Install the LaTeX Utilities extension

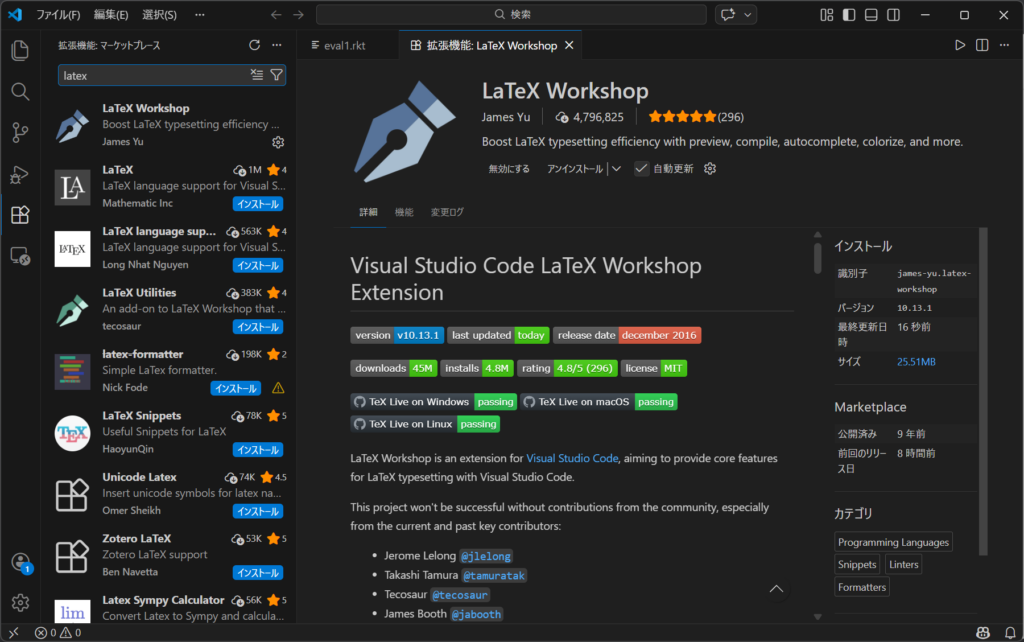[x=257, y=327]
